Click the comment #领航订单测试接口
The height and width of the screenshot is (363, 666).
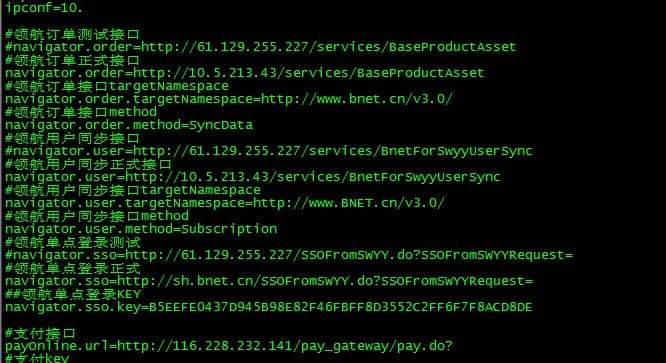(x=72, y=34)
